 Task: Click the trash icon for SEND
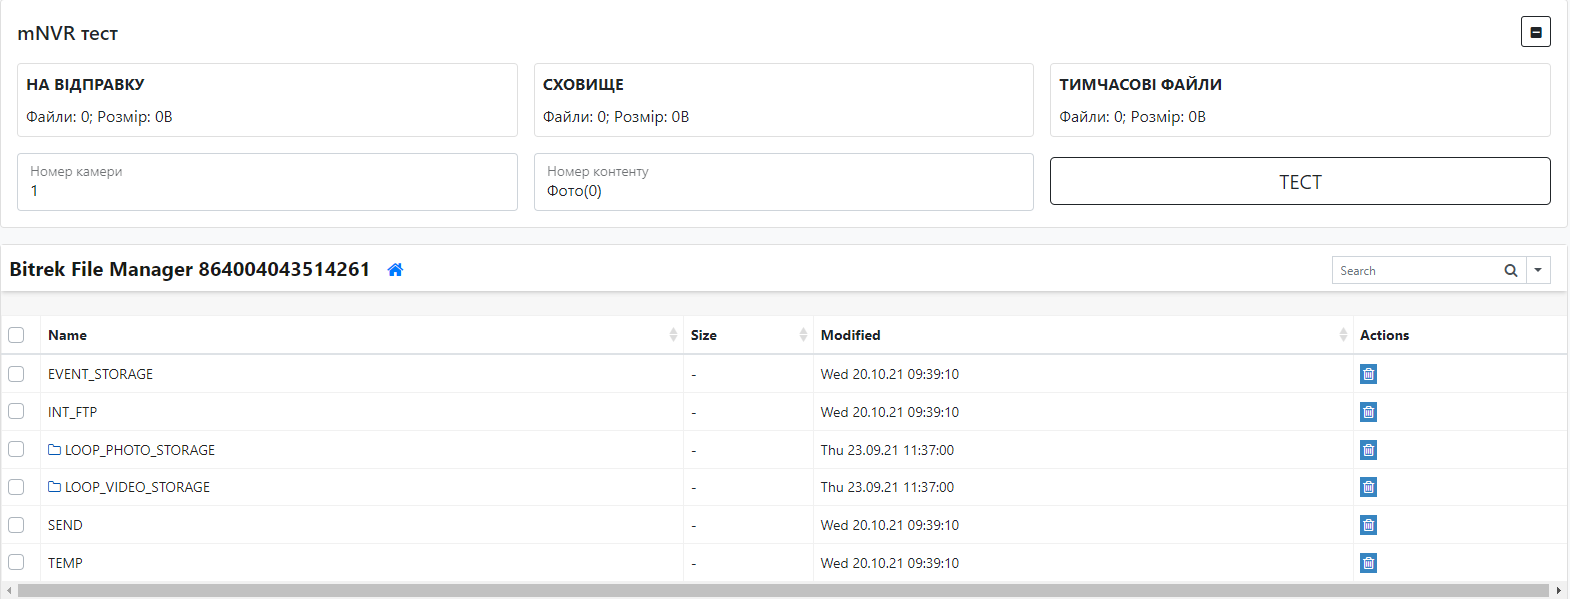pos(1368,525)
